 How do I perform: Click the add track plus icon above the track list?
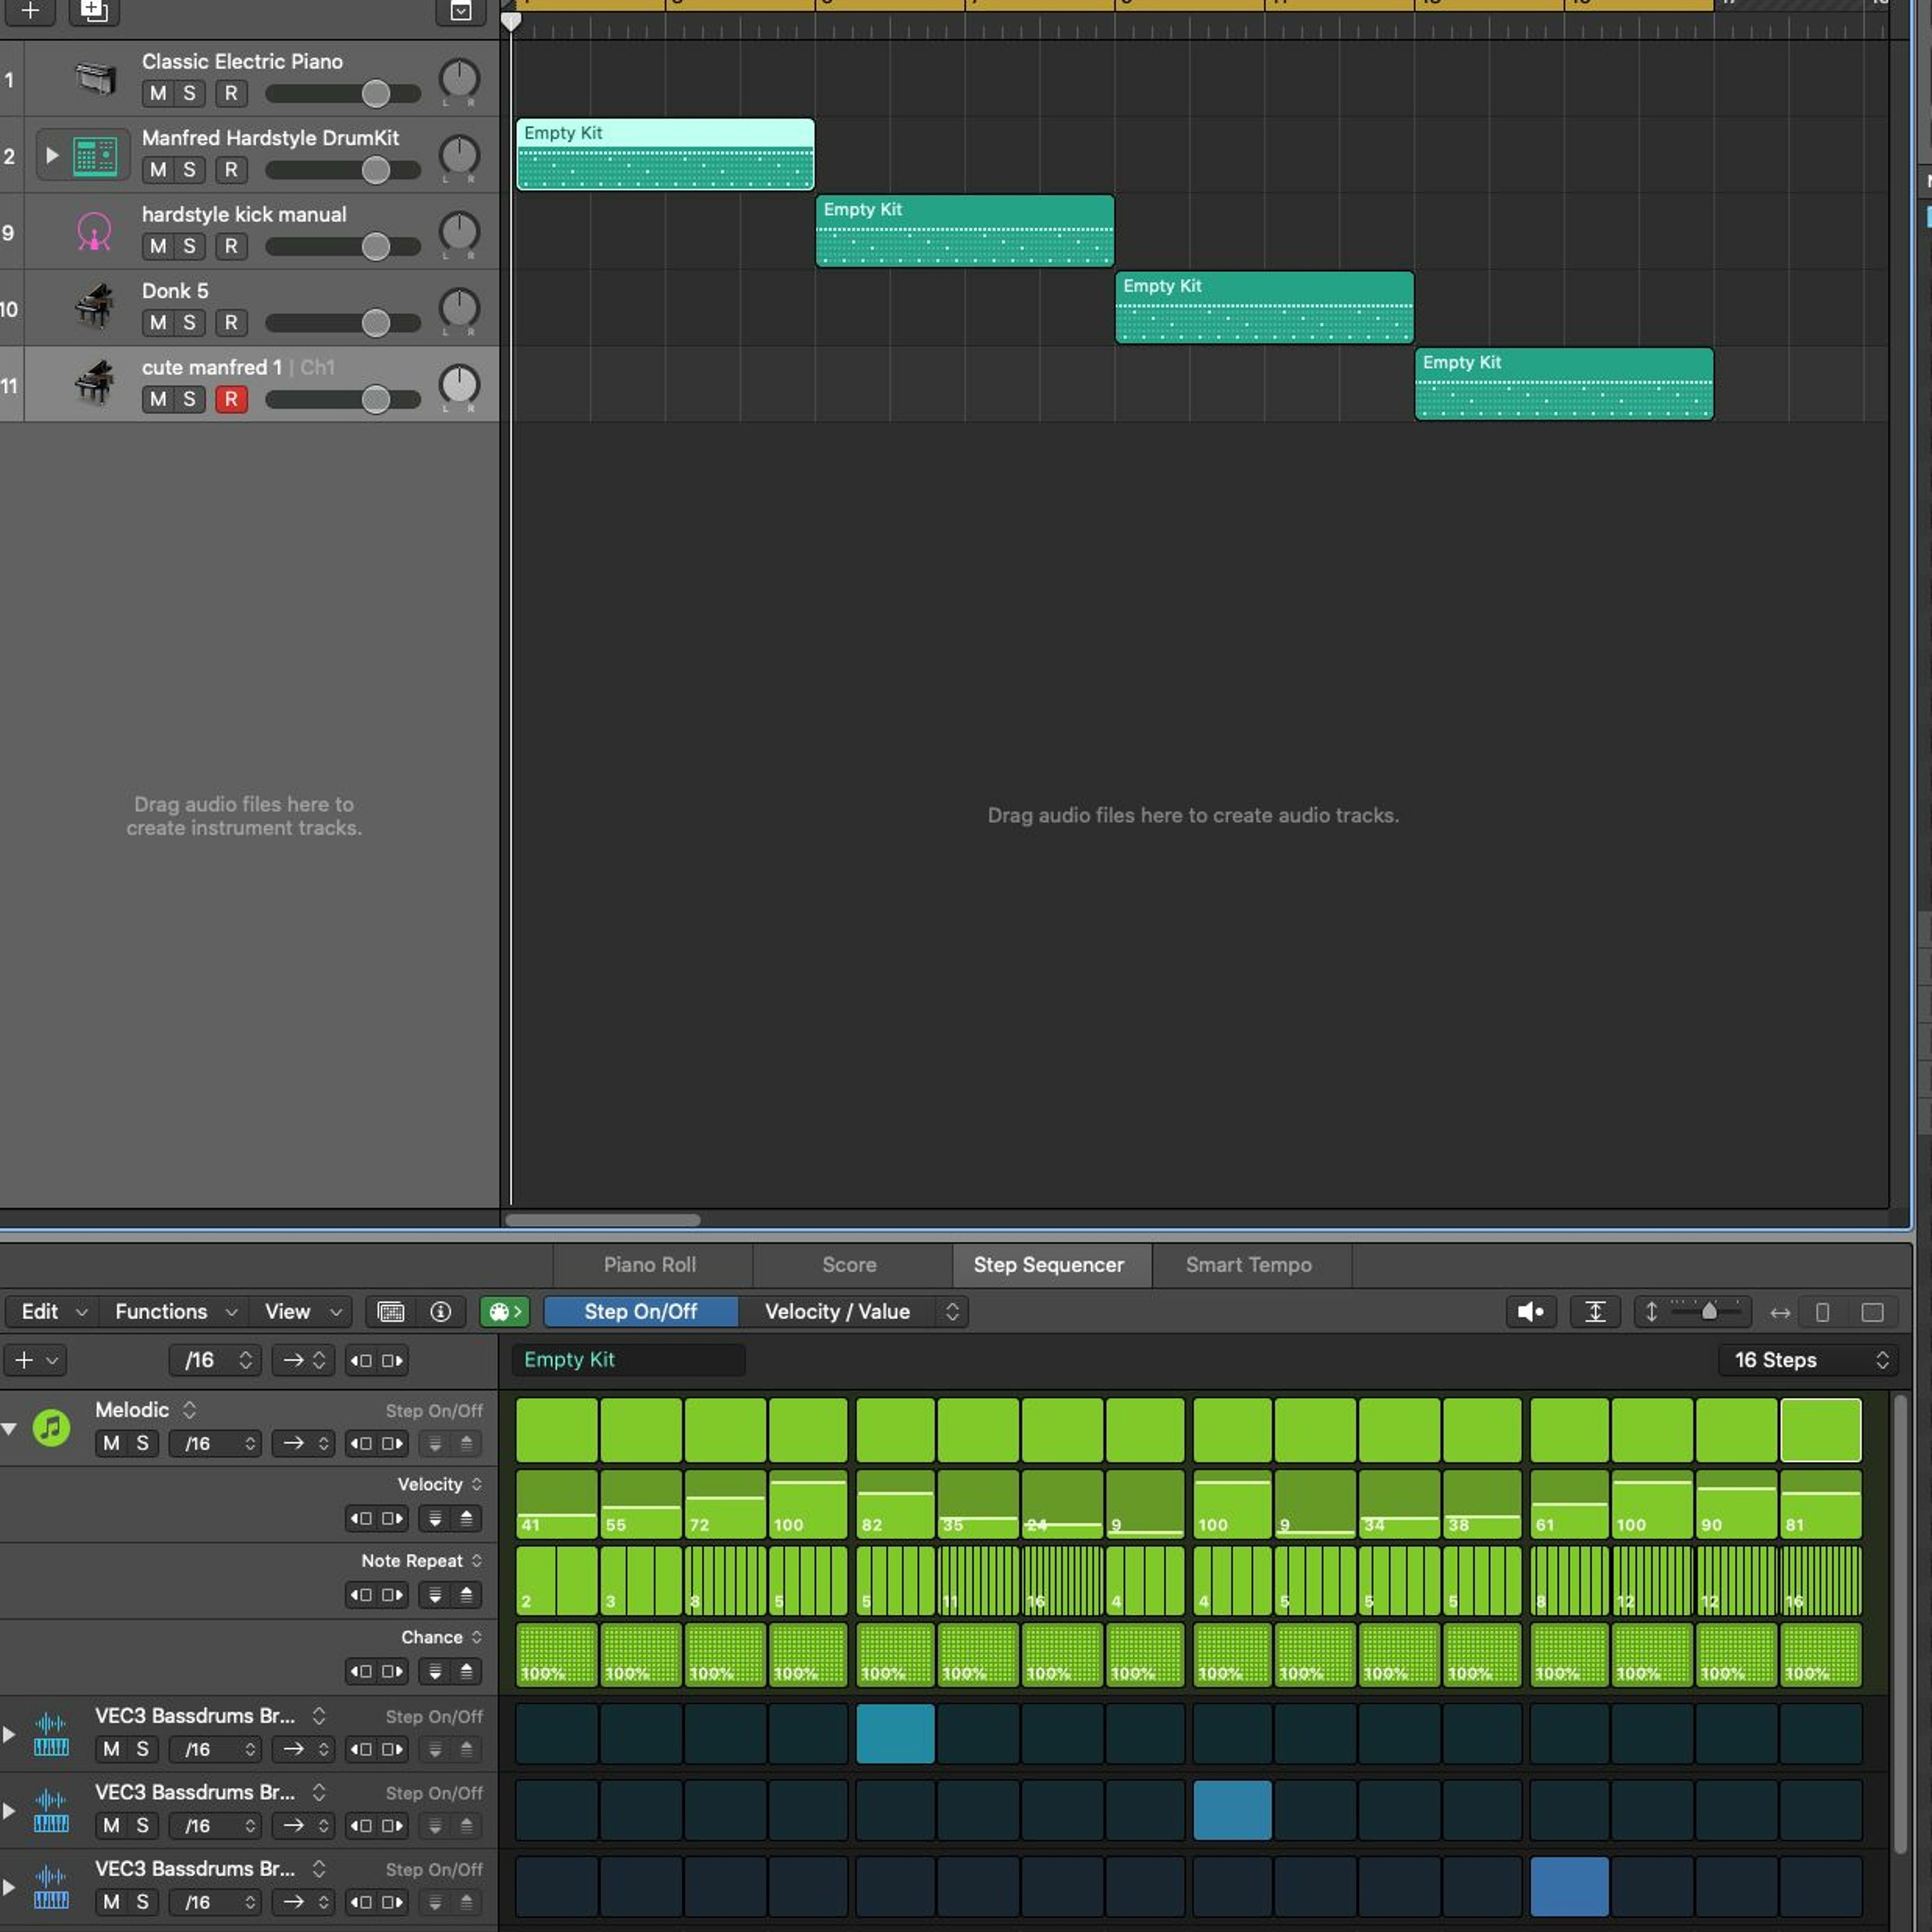click(x=30, y=11)
